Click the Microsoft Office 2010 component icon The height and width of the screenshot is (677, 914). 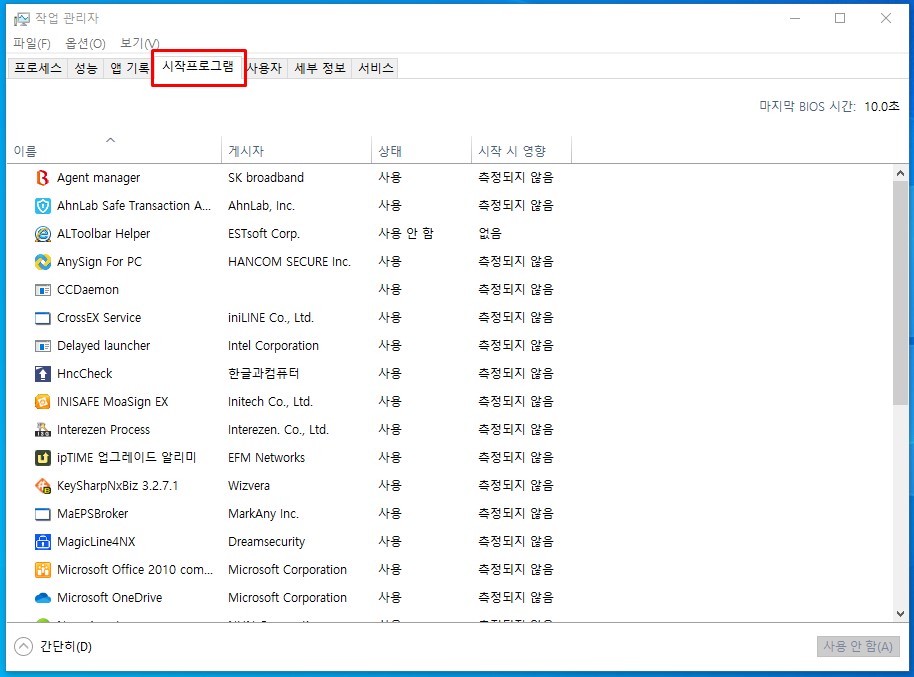click(43, 570)
